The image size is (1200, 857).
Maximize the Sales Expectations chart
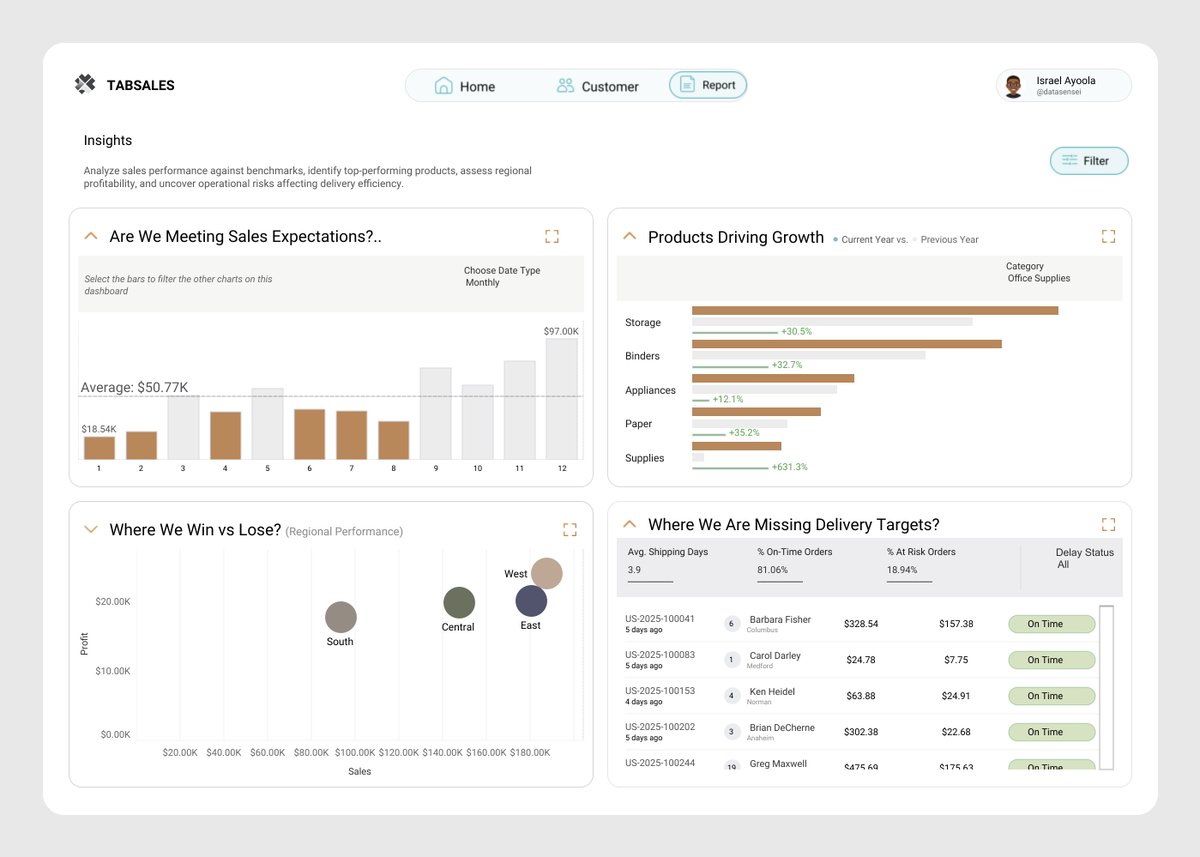coord(552,236)
